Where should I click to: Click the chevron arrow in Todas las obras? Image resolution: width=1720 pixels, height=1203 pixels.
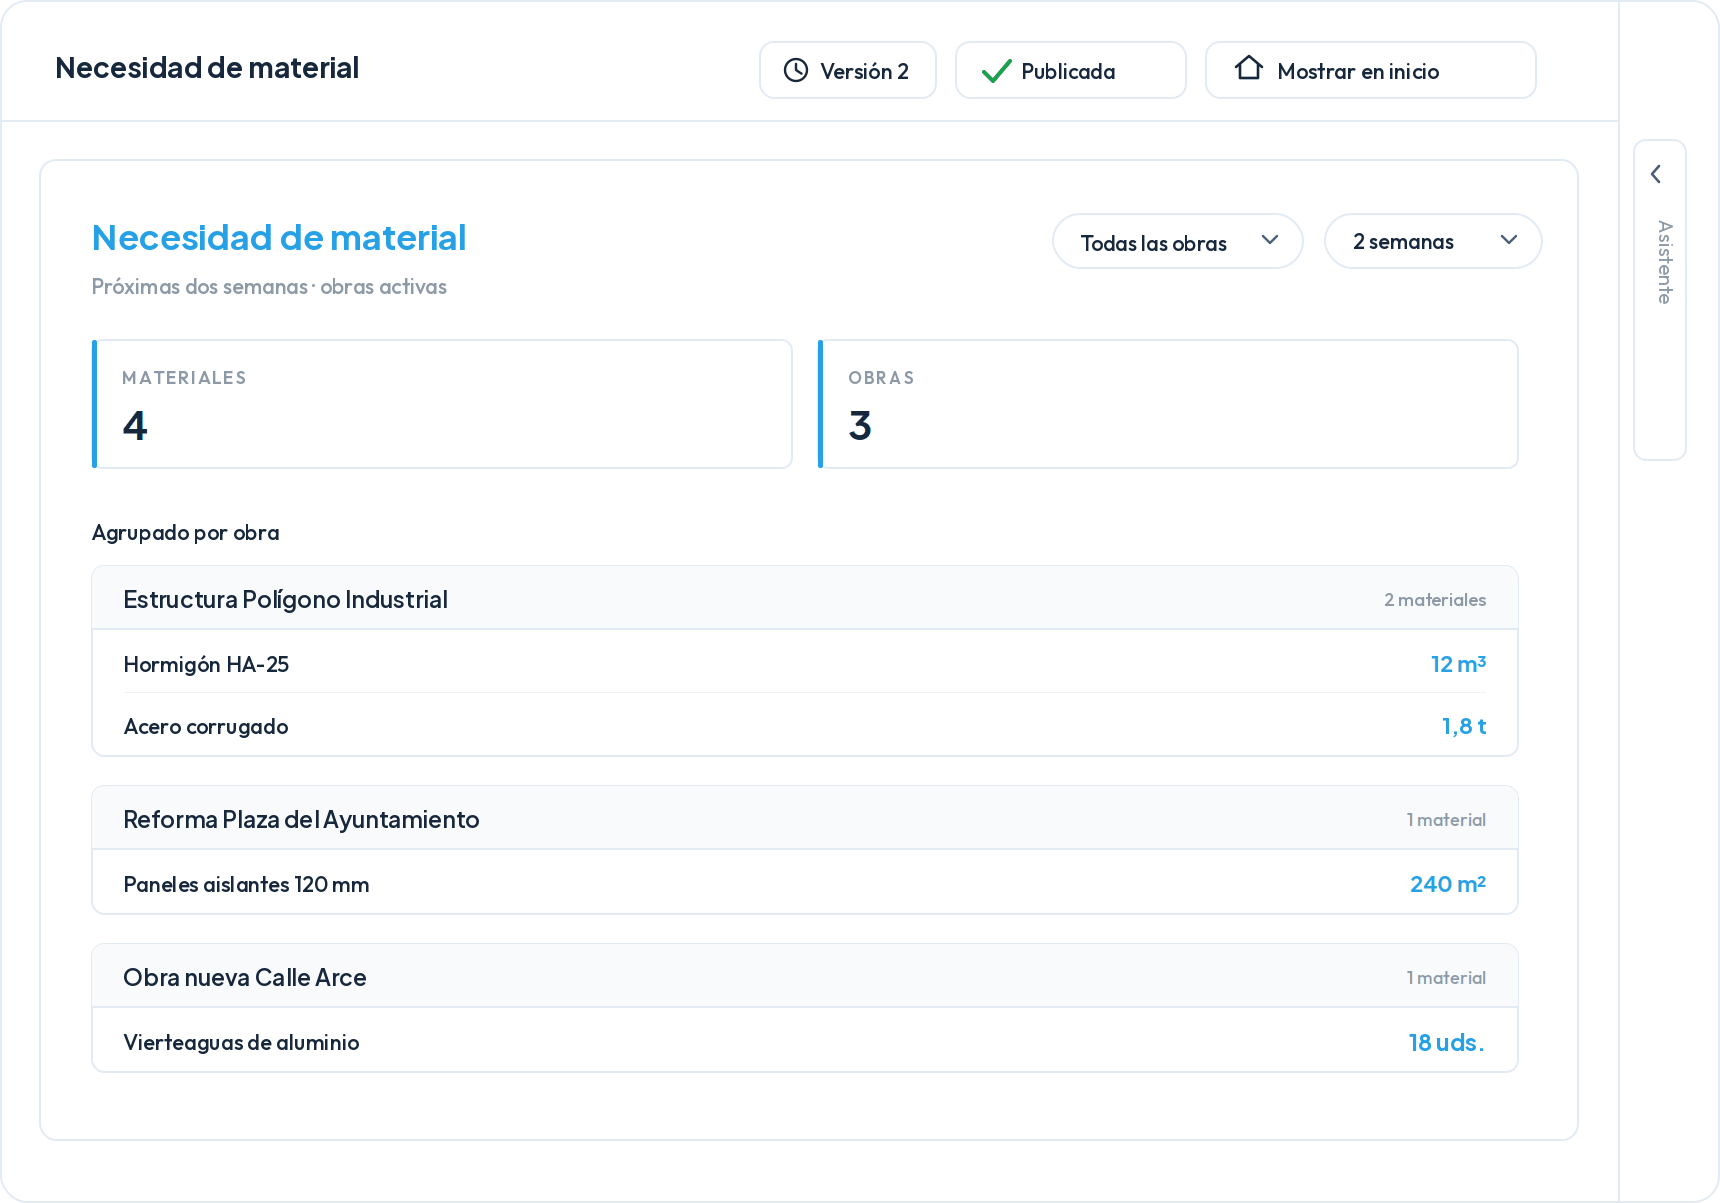point(1270,240)
